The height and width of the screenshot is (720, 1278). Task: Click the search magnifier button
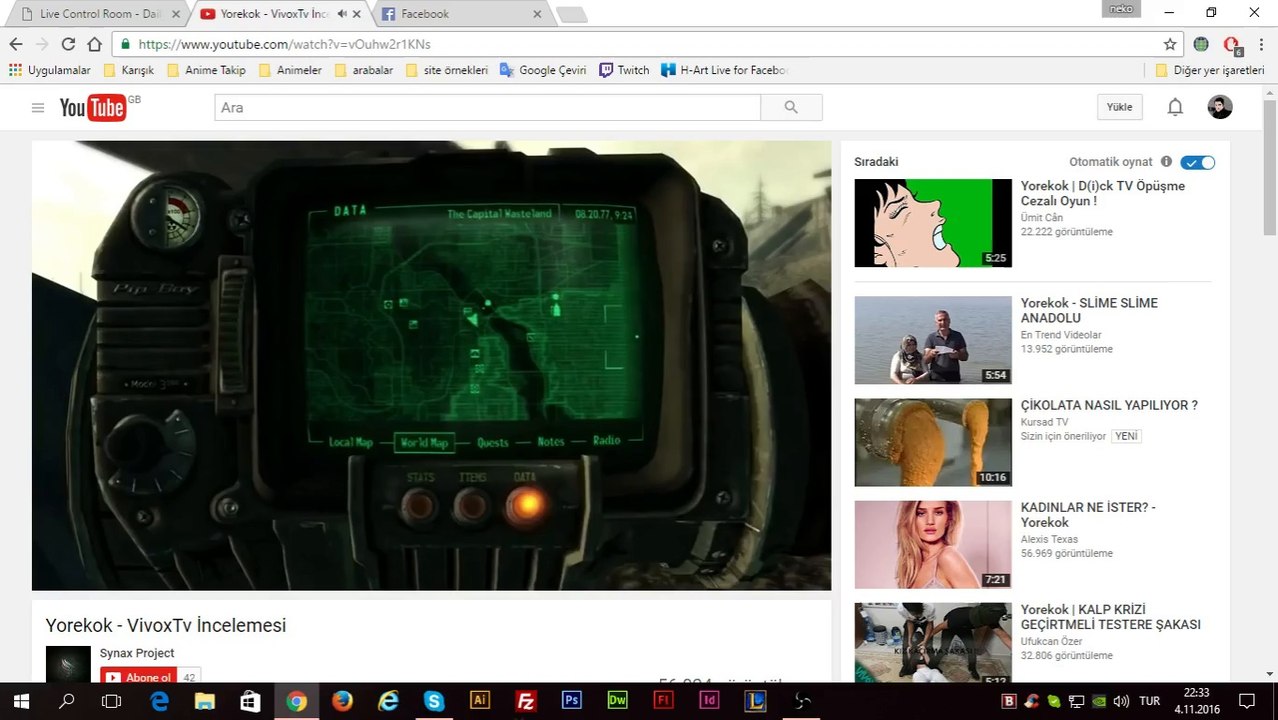point(791,107)
